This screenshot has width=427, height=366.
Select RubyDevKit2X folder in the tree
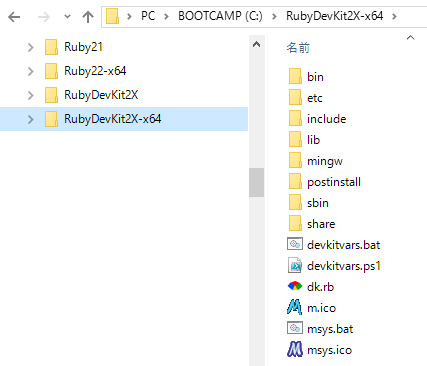[101, 95]
